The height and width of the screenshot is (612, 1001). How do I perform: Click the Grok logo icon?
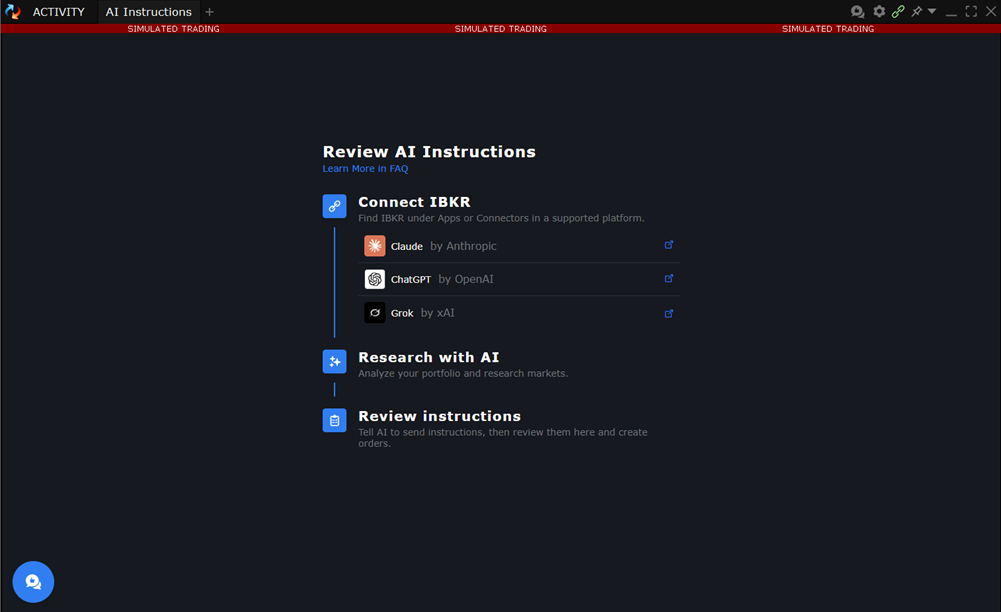click(375, 313)
